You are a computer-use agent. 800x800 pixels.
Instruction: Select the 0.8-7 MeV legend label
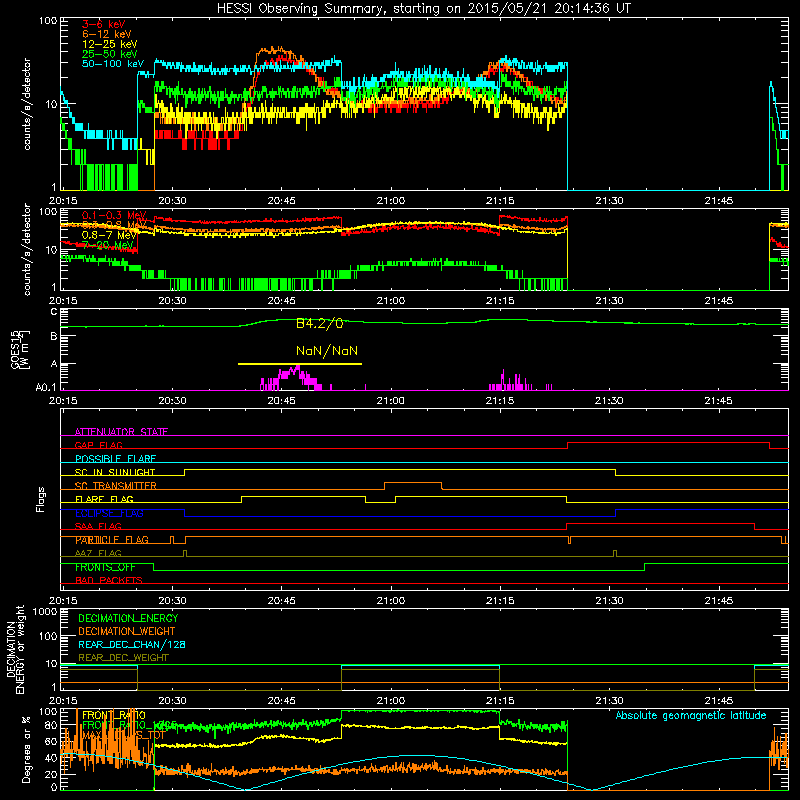109,235
